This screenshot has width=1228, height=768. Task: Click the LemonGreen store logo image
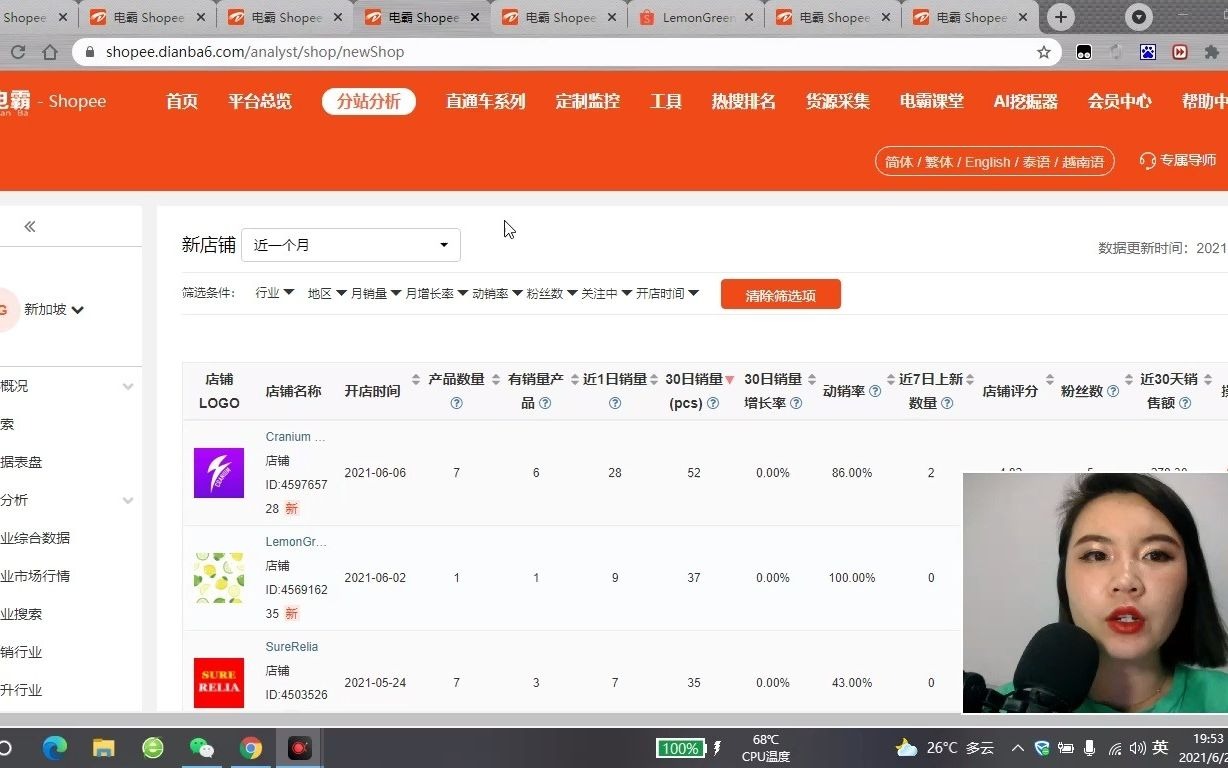pos(218,577)
